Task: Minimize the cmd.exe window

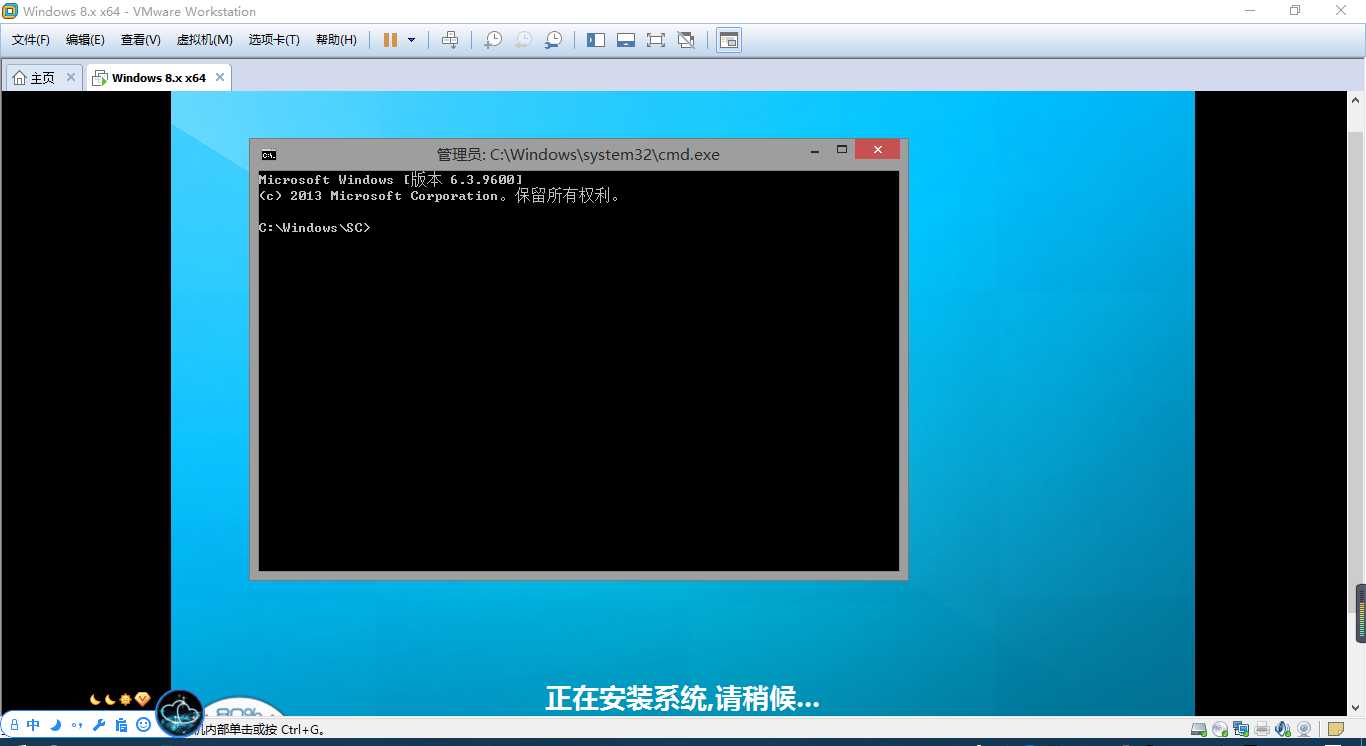Action: click(815, 150)
